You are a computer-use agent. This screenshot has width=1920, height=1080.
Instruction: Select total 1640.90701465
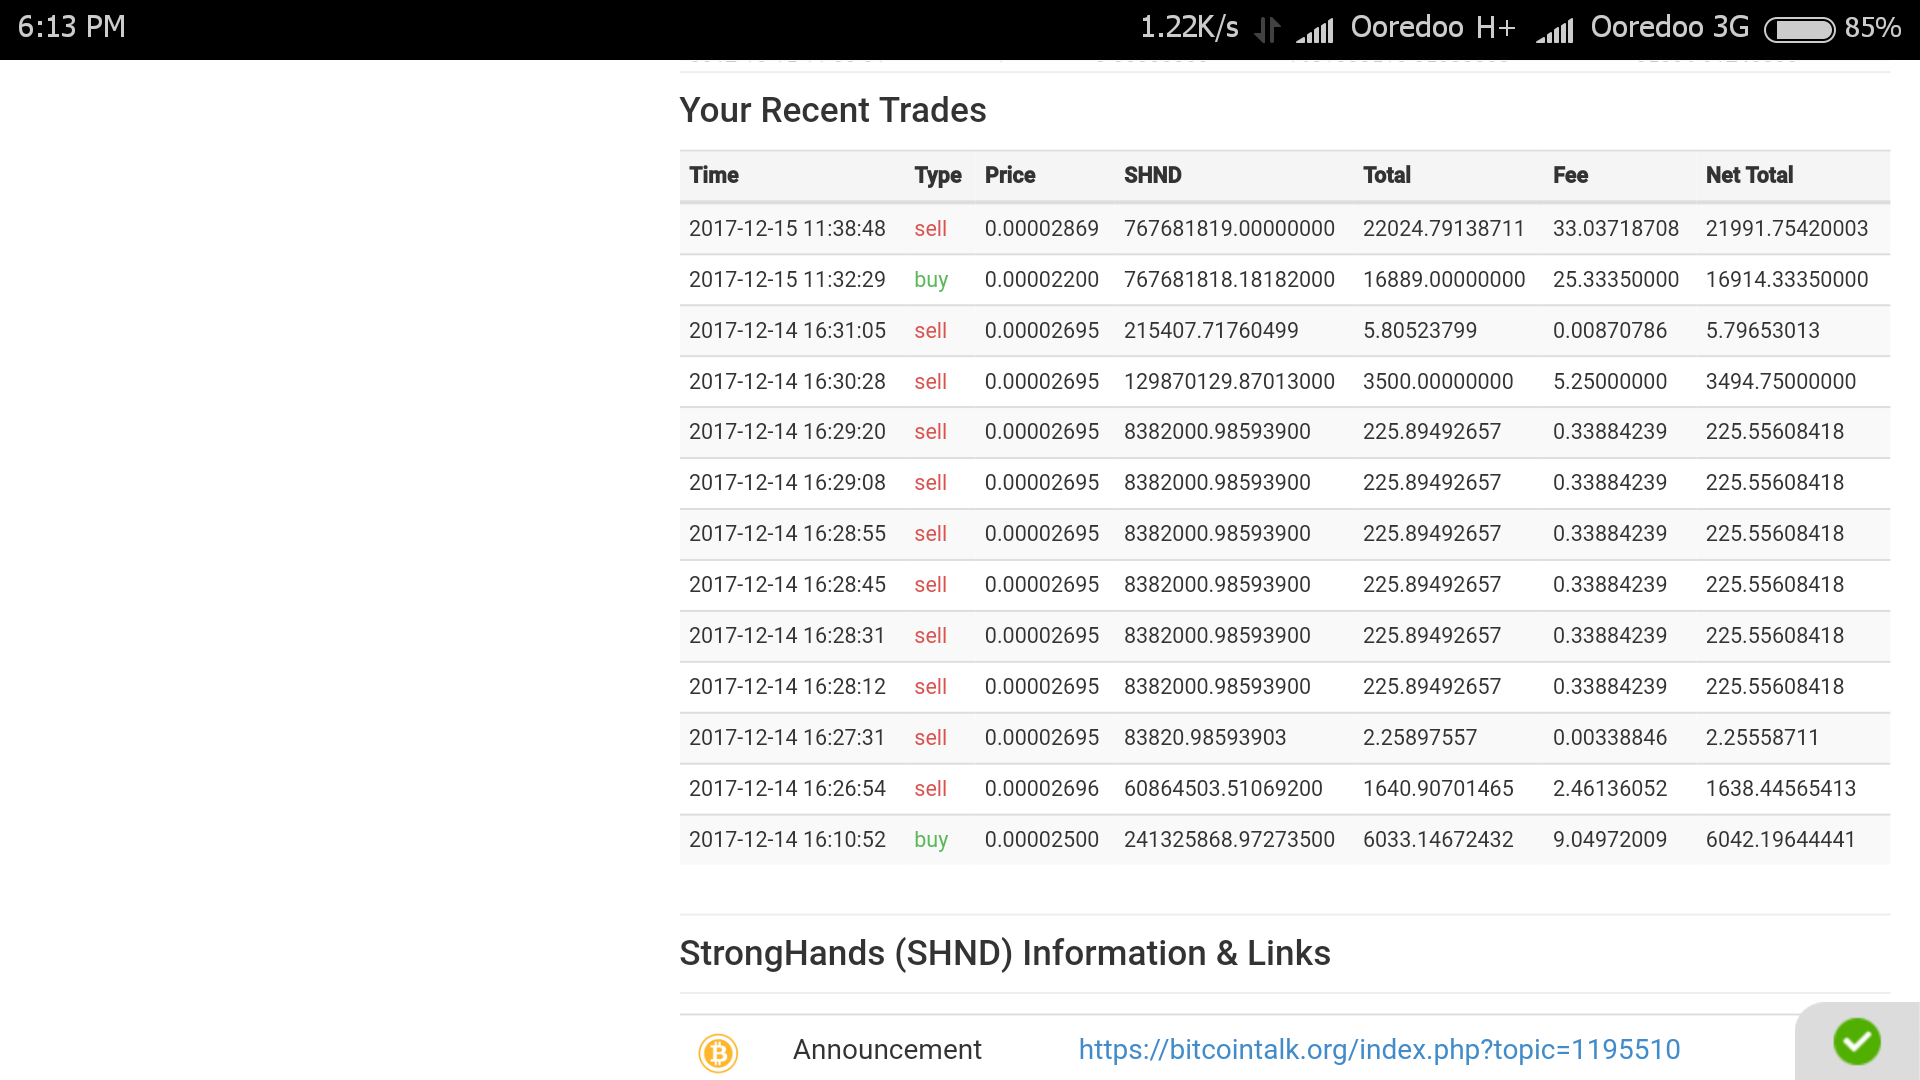coord(1438,788)
